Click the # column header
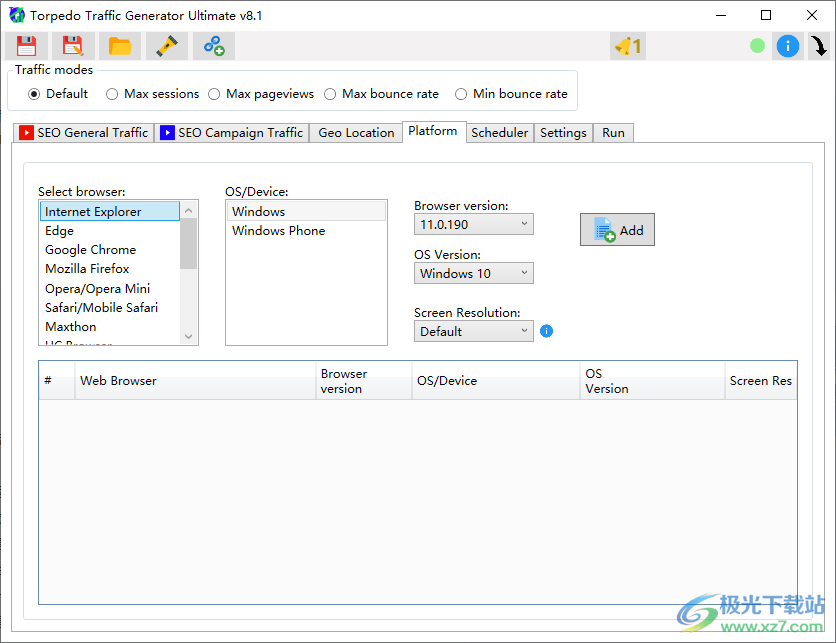The height and width of the screenshot is (643, 836). pyautogui.click(x=57, y=381)
